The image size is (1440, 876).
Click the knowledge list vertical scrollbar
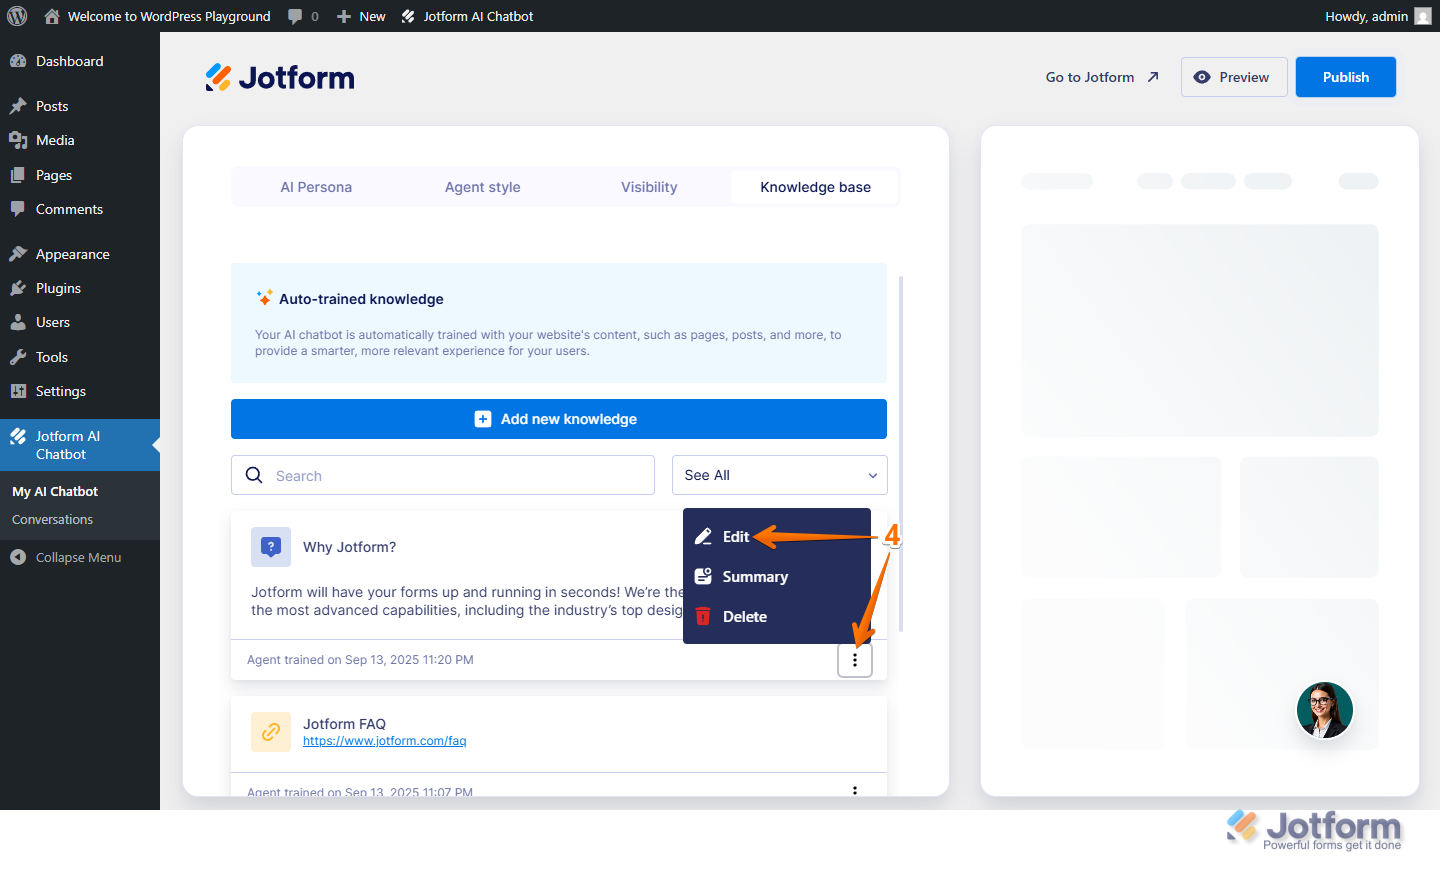click(x=901, y=454)
